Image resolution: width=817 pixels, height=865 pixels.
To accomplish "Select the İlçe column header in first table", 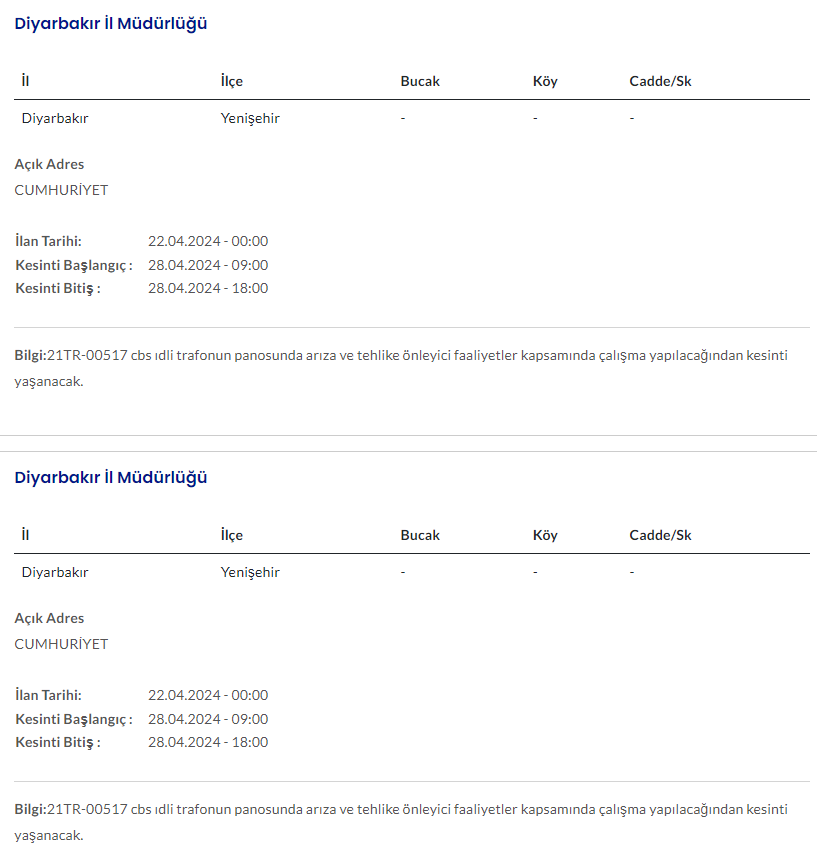I will pyautogui.click(x=232, y=81).
